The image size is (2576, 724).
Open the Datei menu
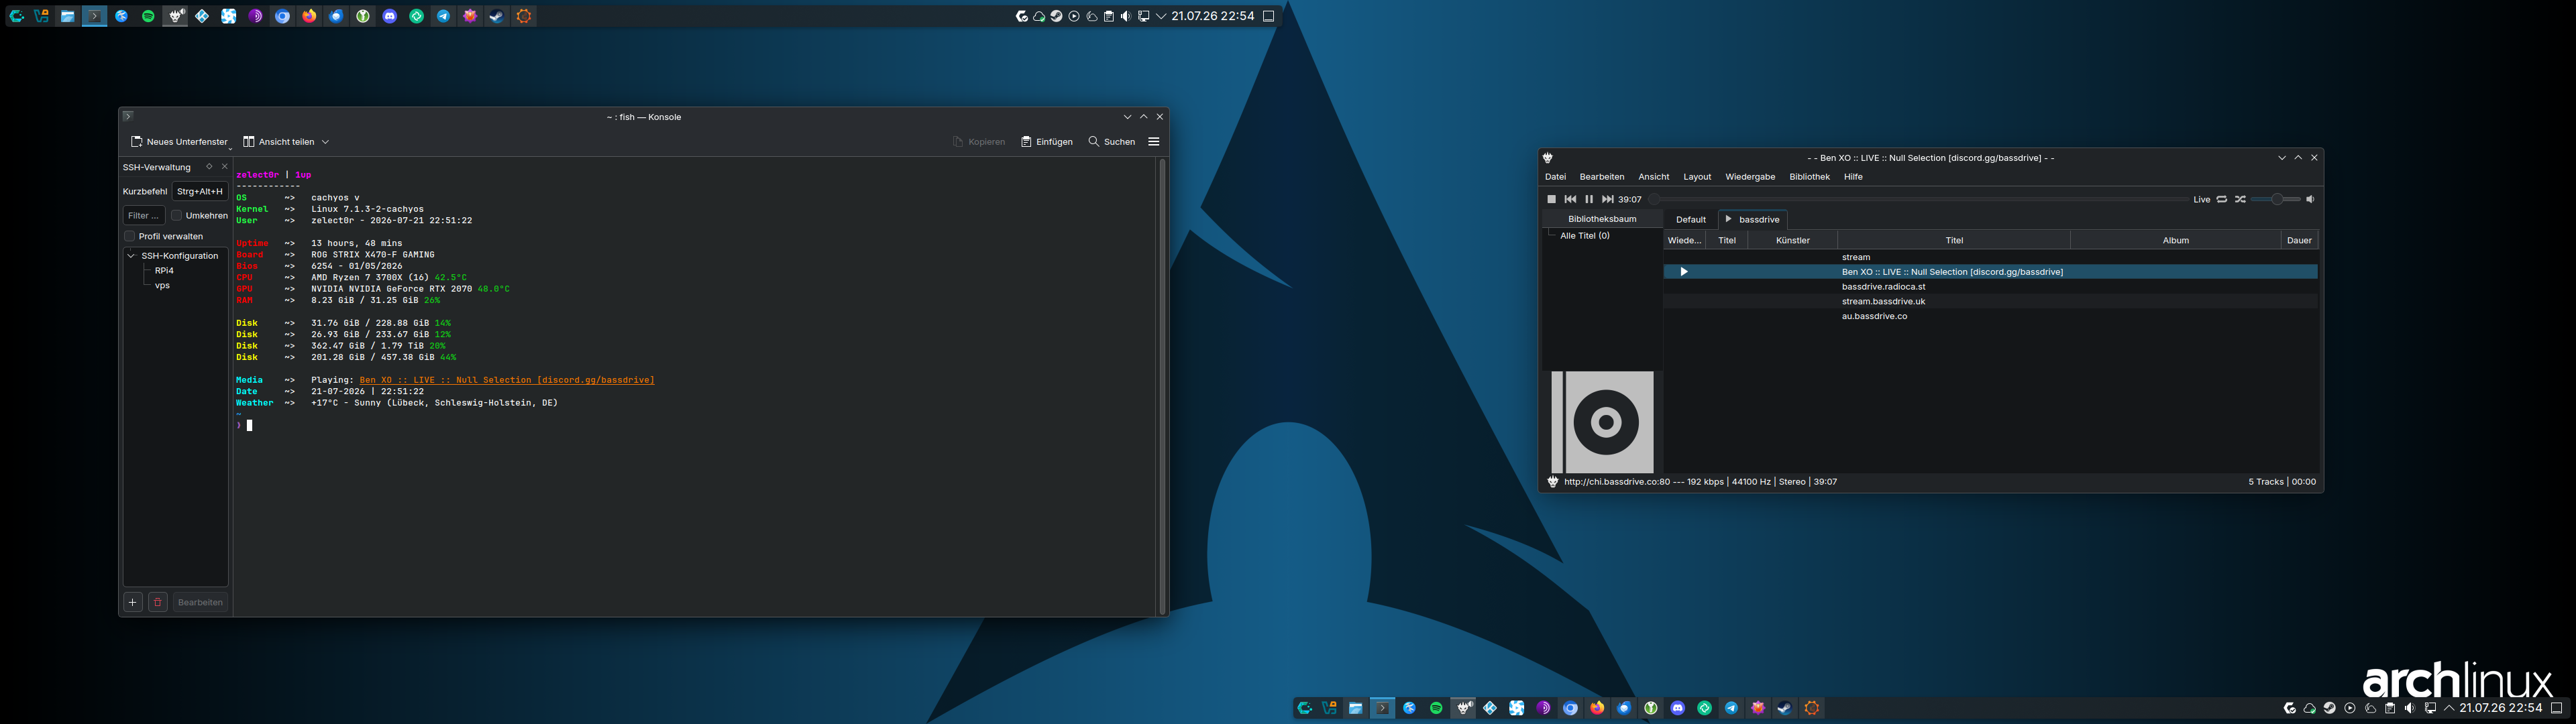(x=1555, y=177)
